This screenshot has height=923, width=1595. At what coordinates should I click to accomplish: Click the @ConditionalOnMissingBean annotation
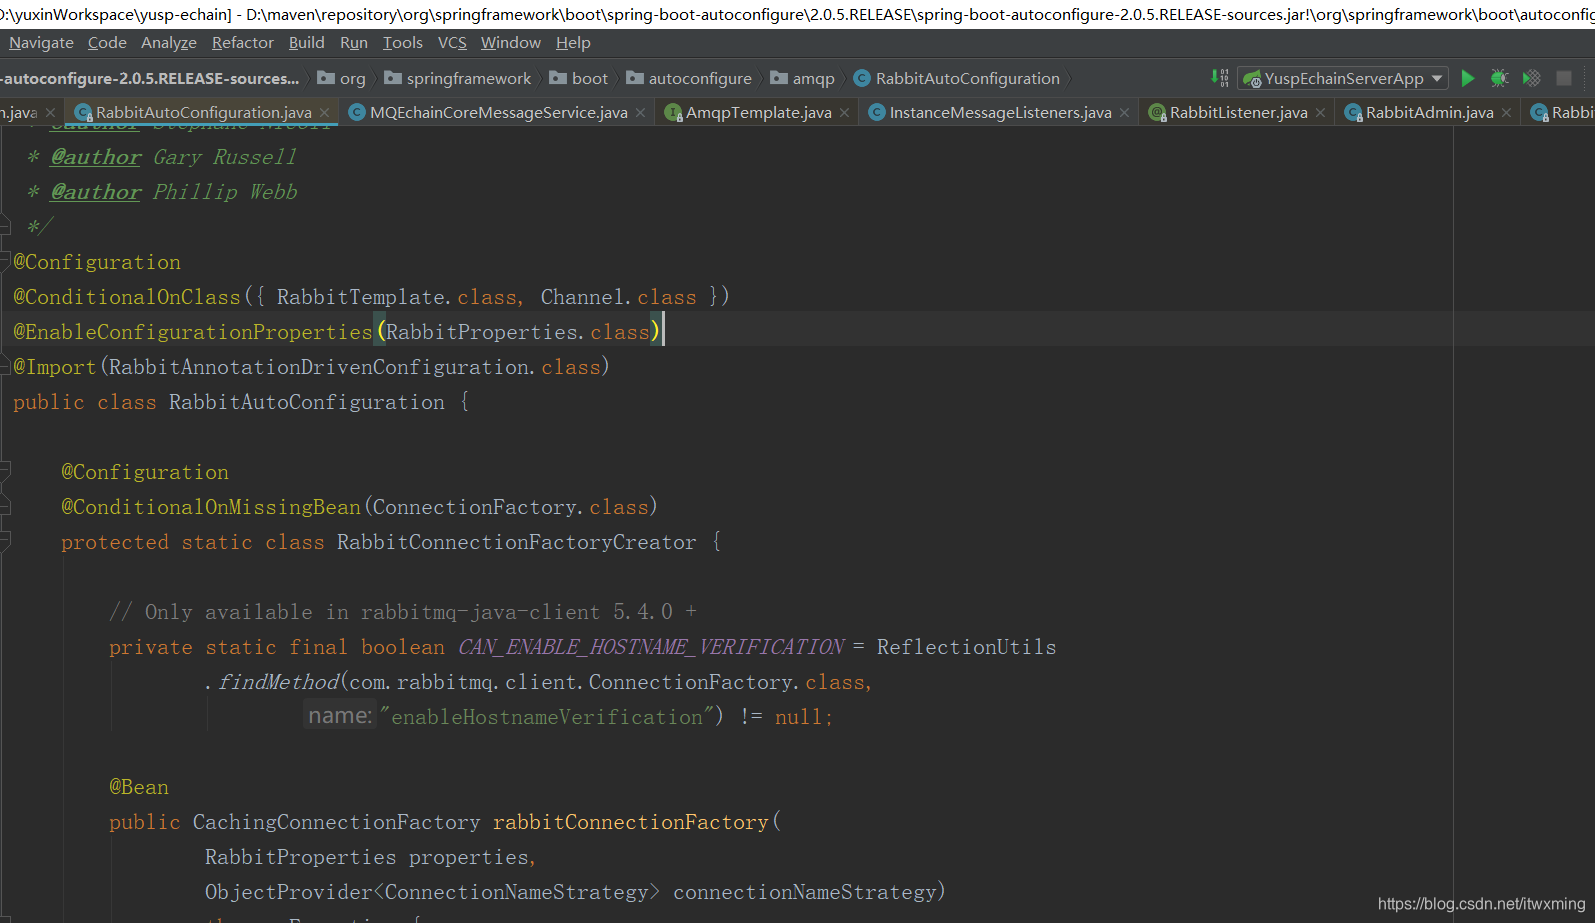(x=210, y=507)
